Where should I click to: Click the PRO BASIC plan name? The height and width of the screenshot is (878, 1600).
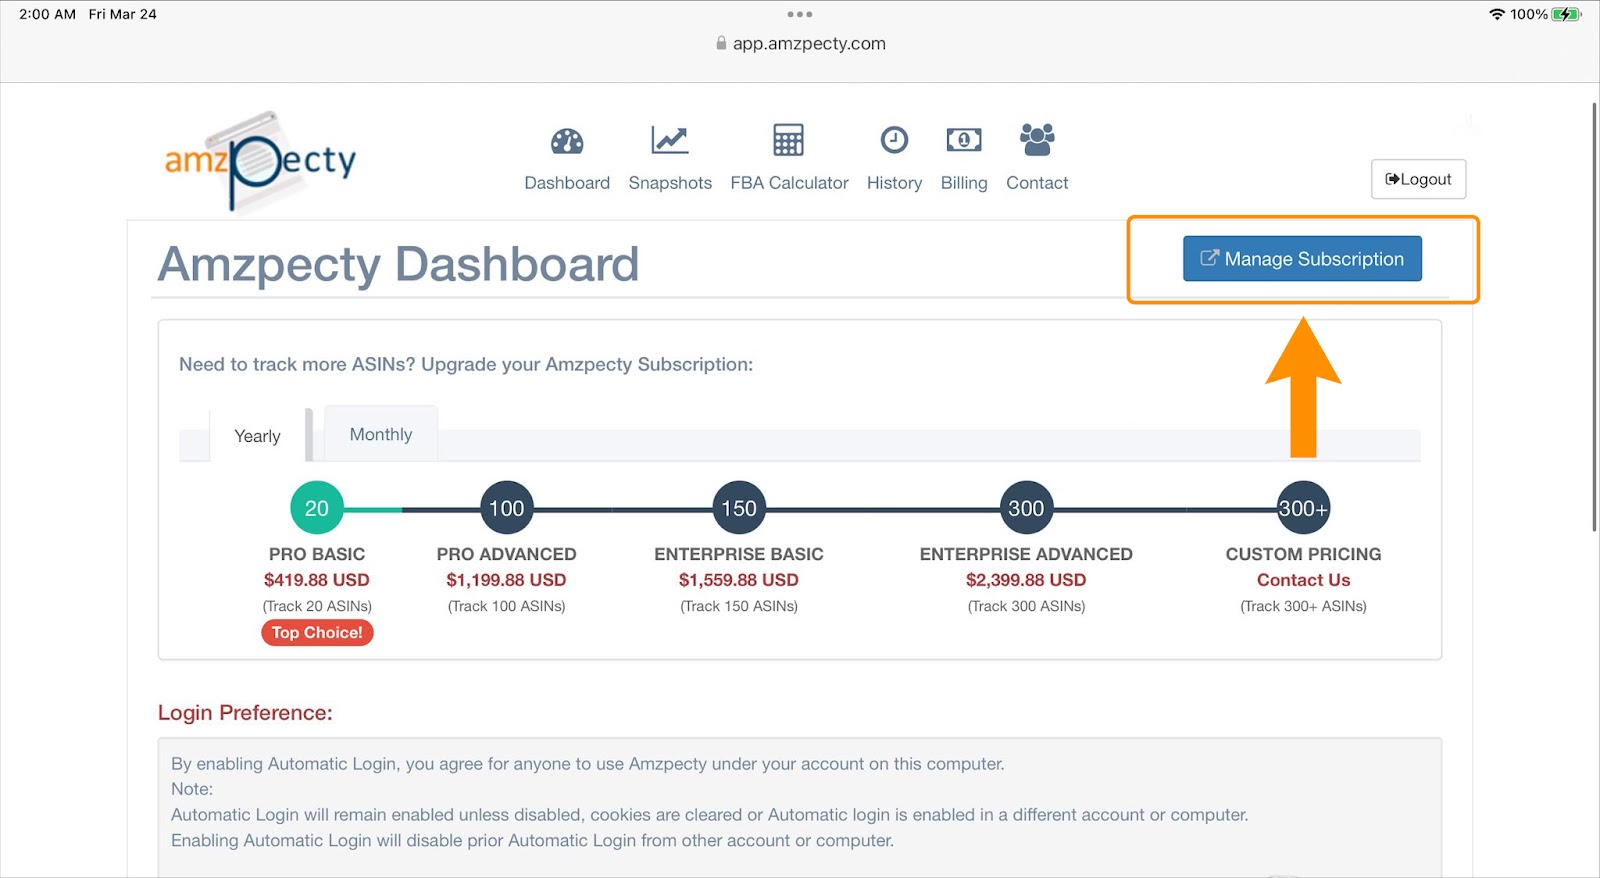pyautogui.click(x=317, y=554)
